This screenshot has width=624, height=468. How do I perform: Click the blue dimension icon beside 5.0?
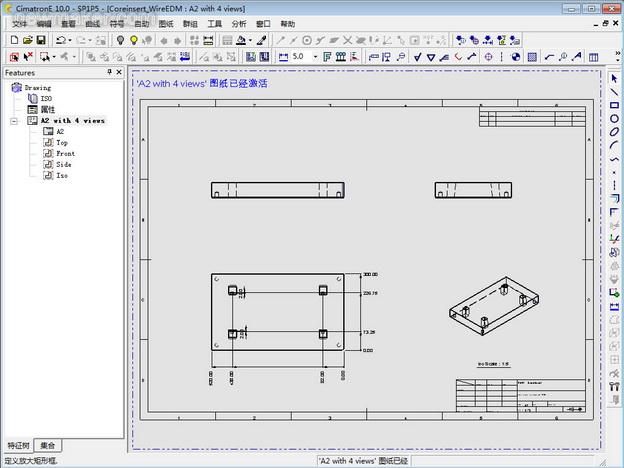283,57
